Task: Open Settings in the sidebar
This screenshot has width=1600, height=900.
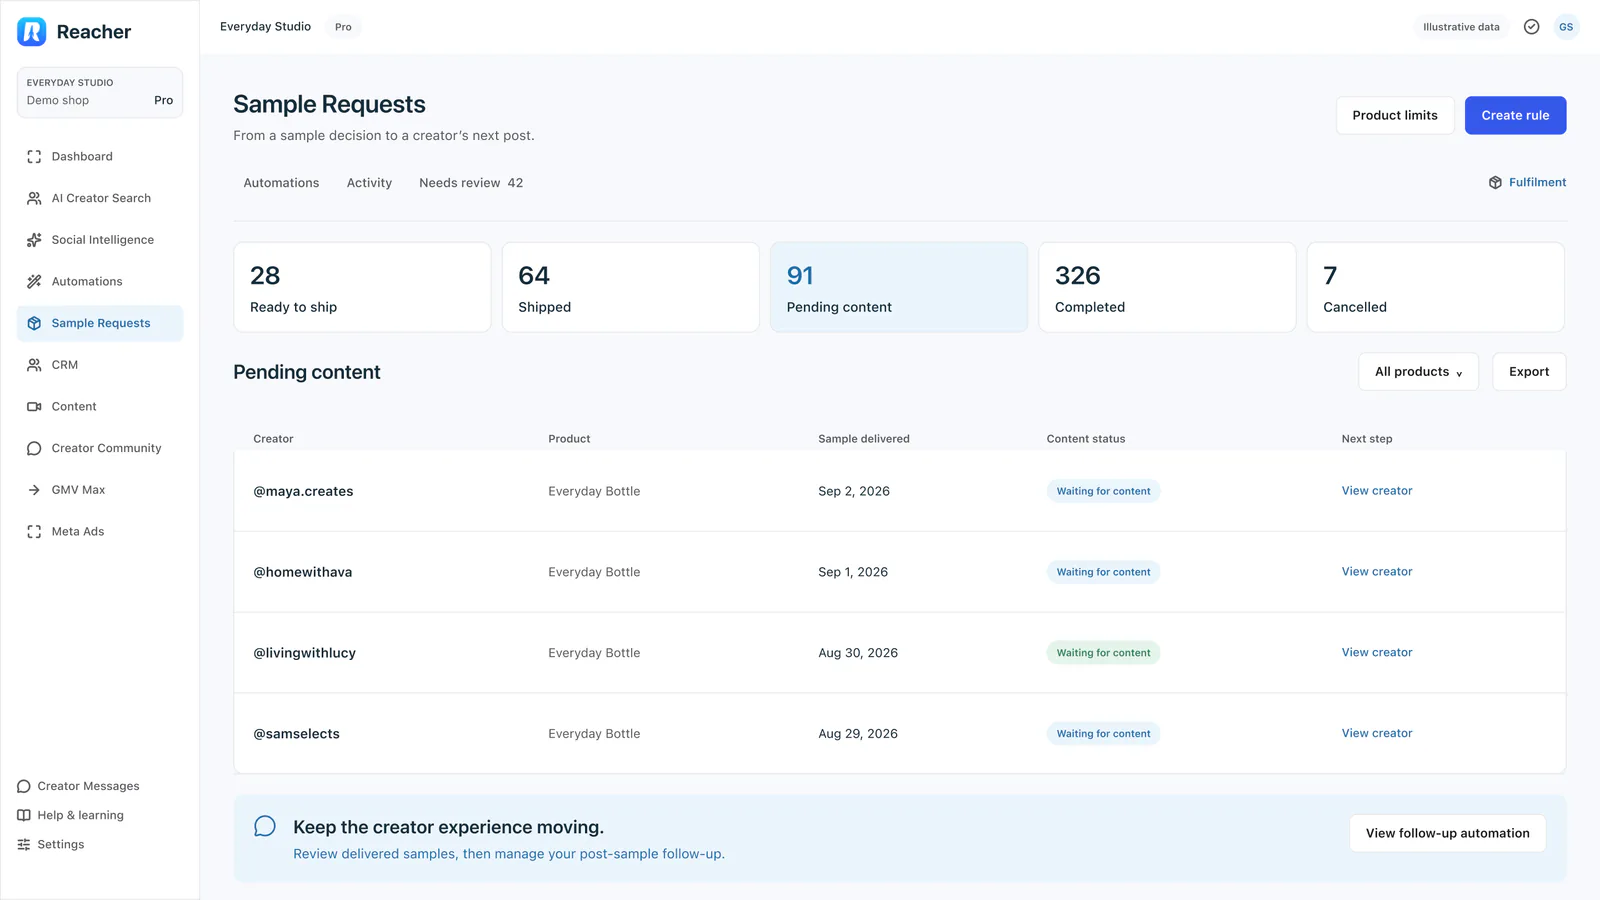Action: pos(50,844)
